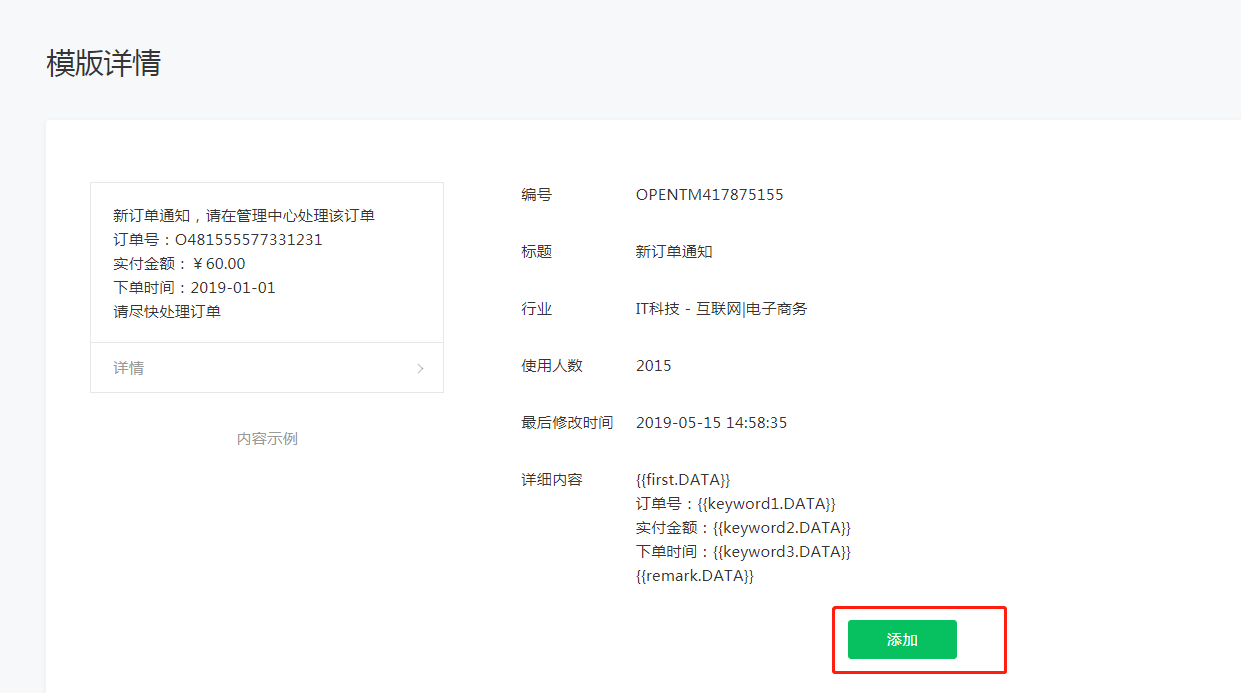Click the 详细内容 field label
Viewport: 1241px width, 693px height.
551,480
